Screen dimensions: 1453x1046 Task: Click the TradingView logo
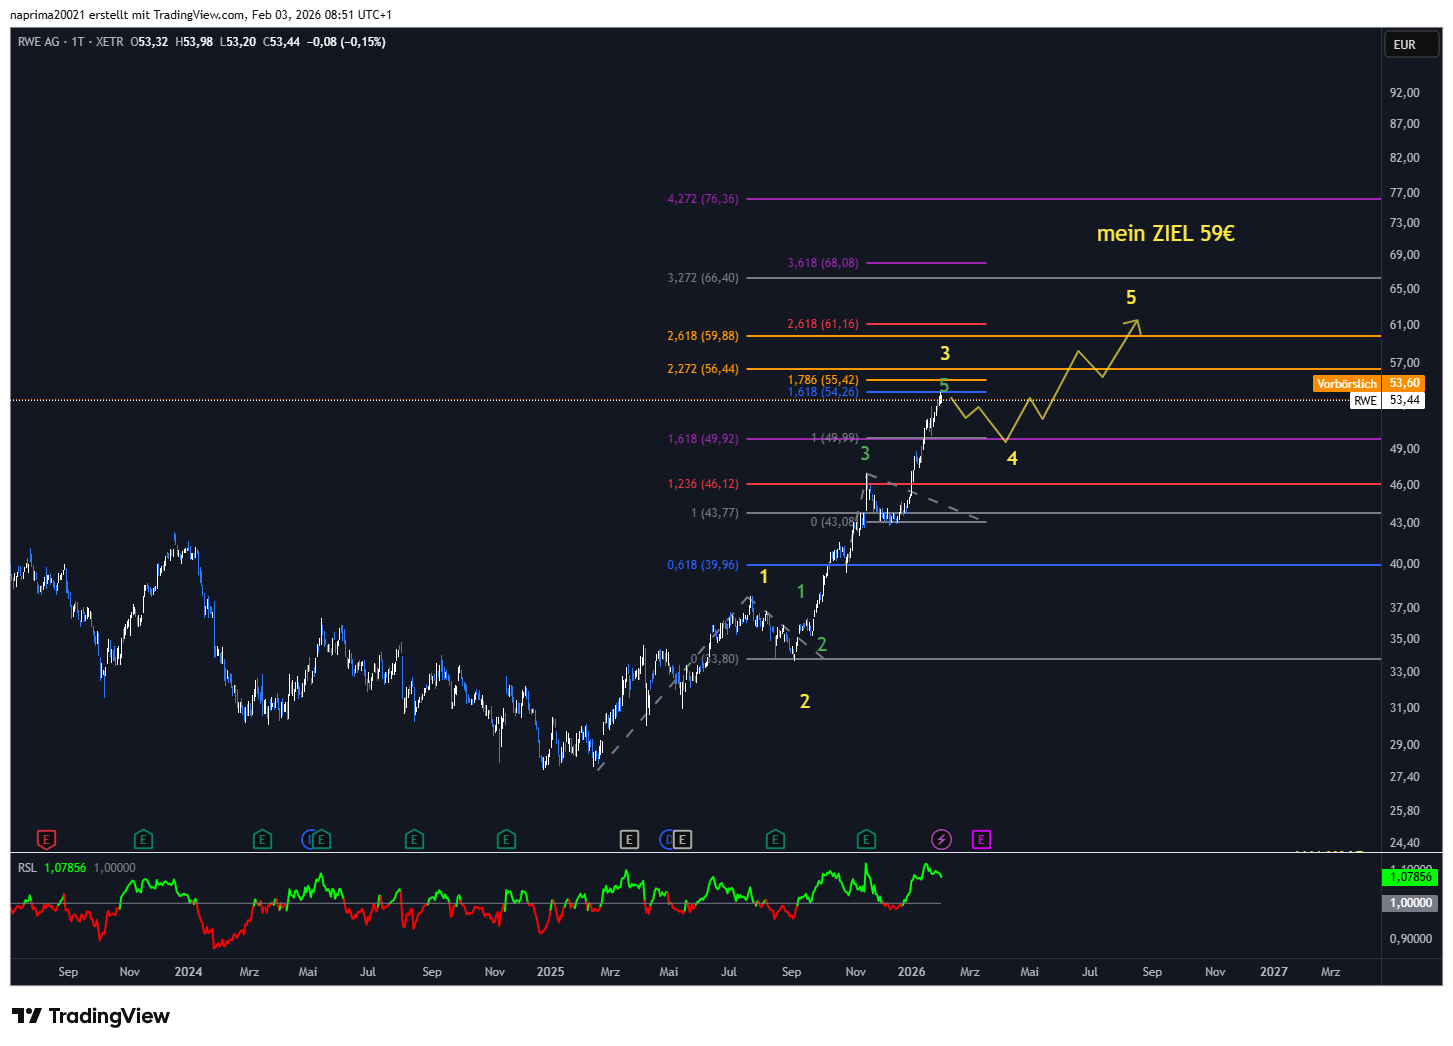[x=91, y=1016]
